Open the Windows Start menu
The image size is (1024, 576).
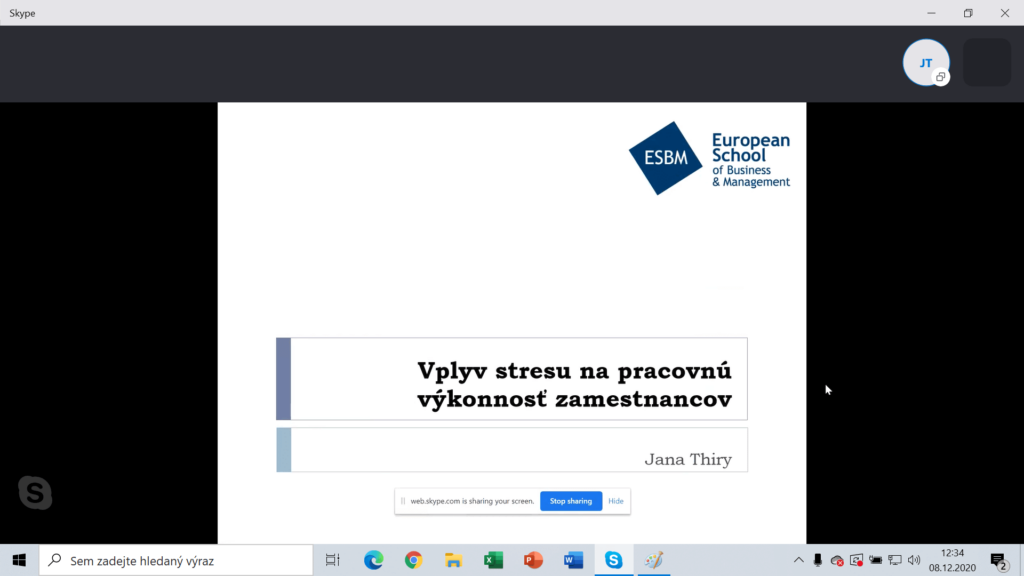click(x=19, y=560)
